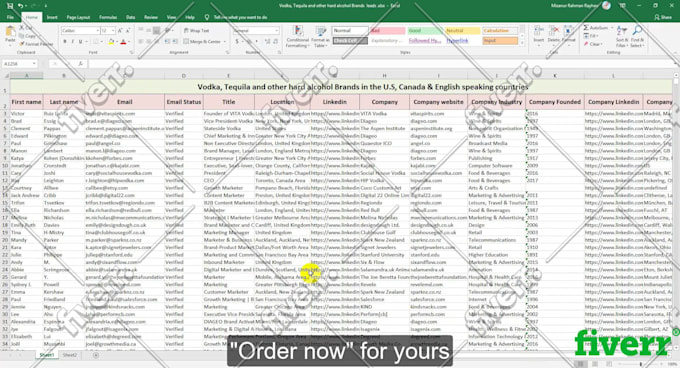Image resolution: width=680 pixels, height=368 pixels.
Task: Click AutoSum sigma icon
Action: [x=586, y=28]
